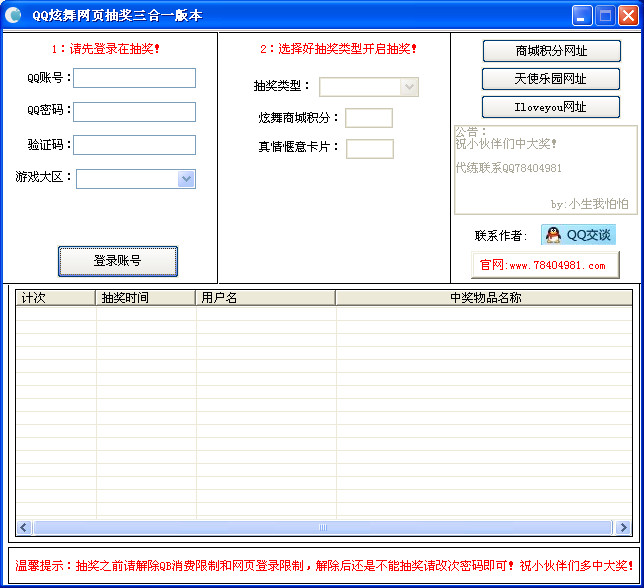Click the horizontal scrollbar thumb
The height and width of the screenshot is (588, 644).
(323, 527)
